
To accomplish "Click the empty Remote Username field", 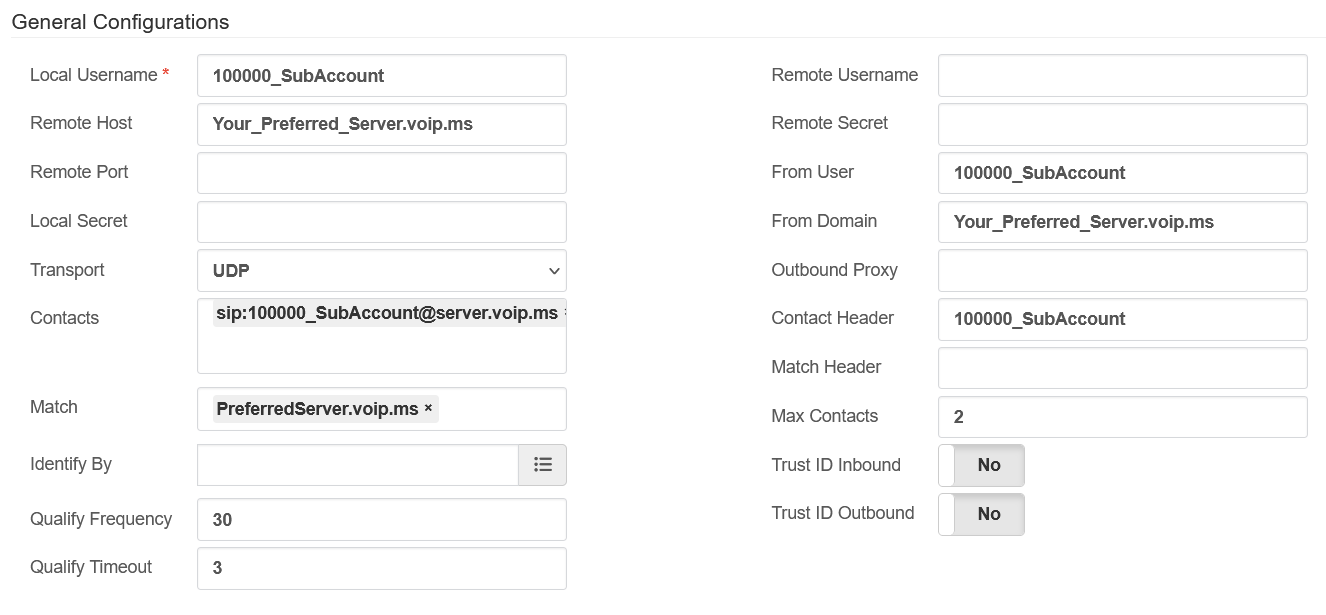I will [1122, 75].
